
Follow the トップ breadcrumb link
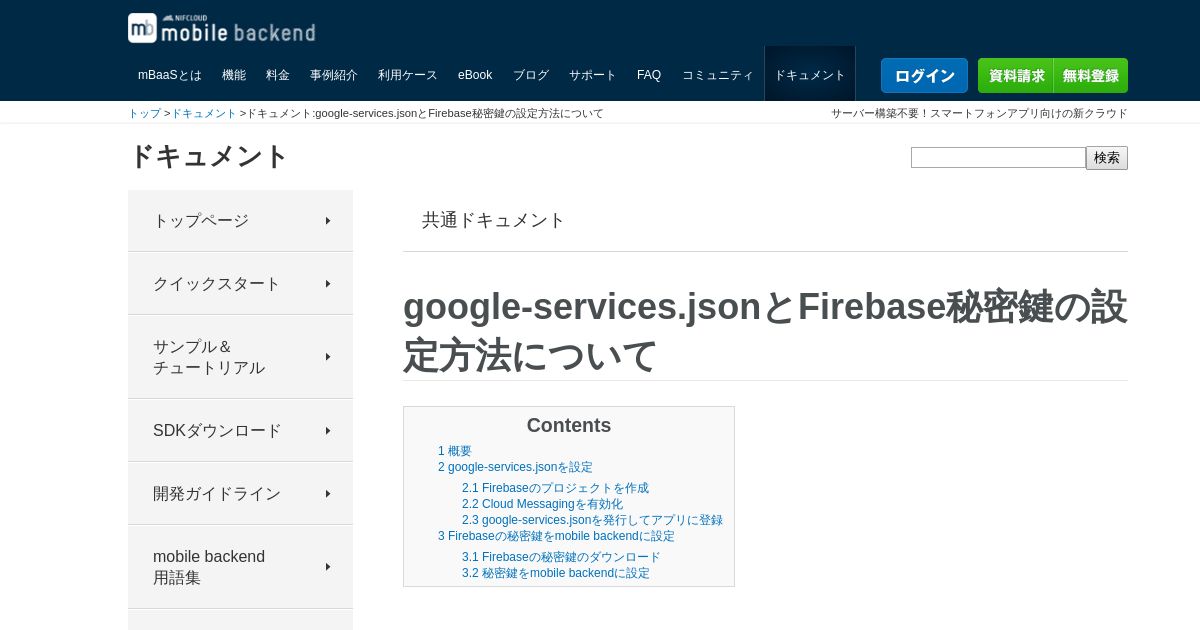[144, 113]
